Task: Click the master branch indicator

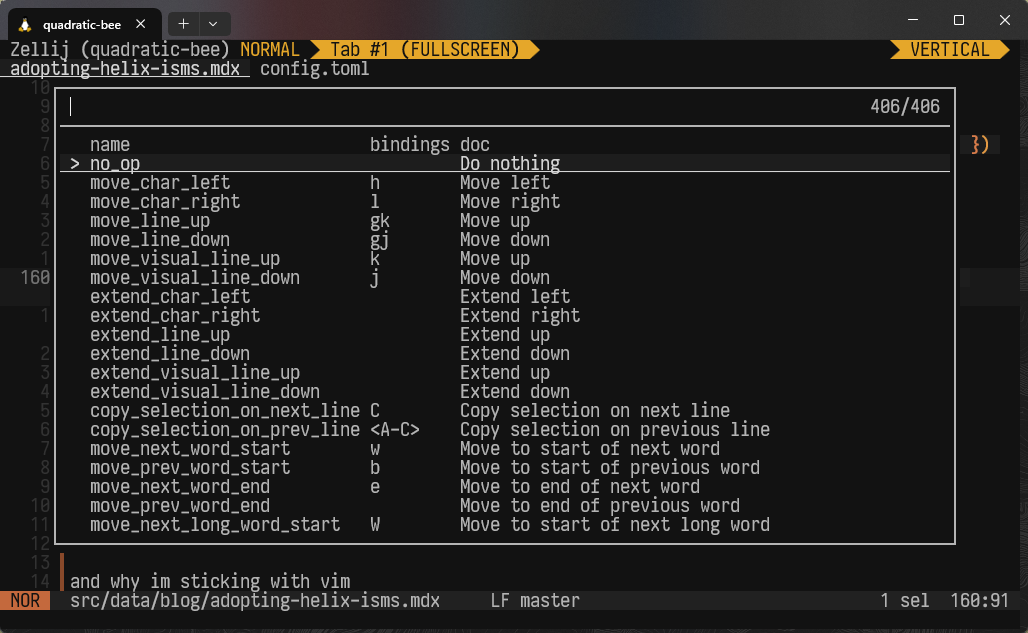Action: [549, 600]
